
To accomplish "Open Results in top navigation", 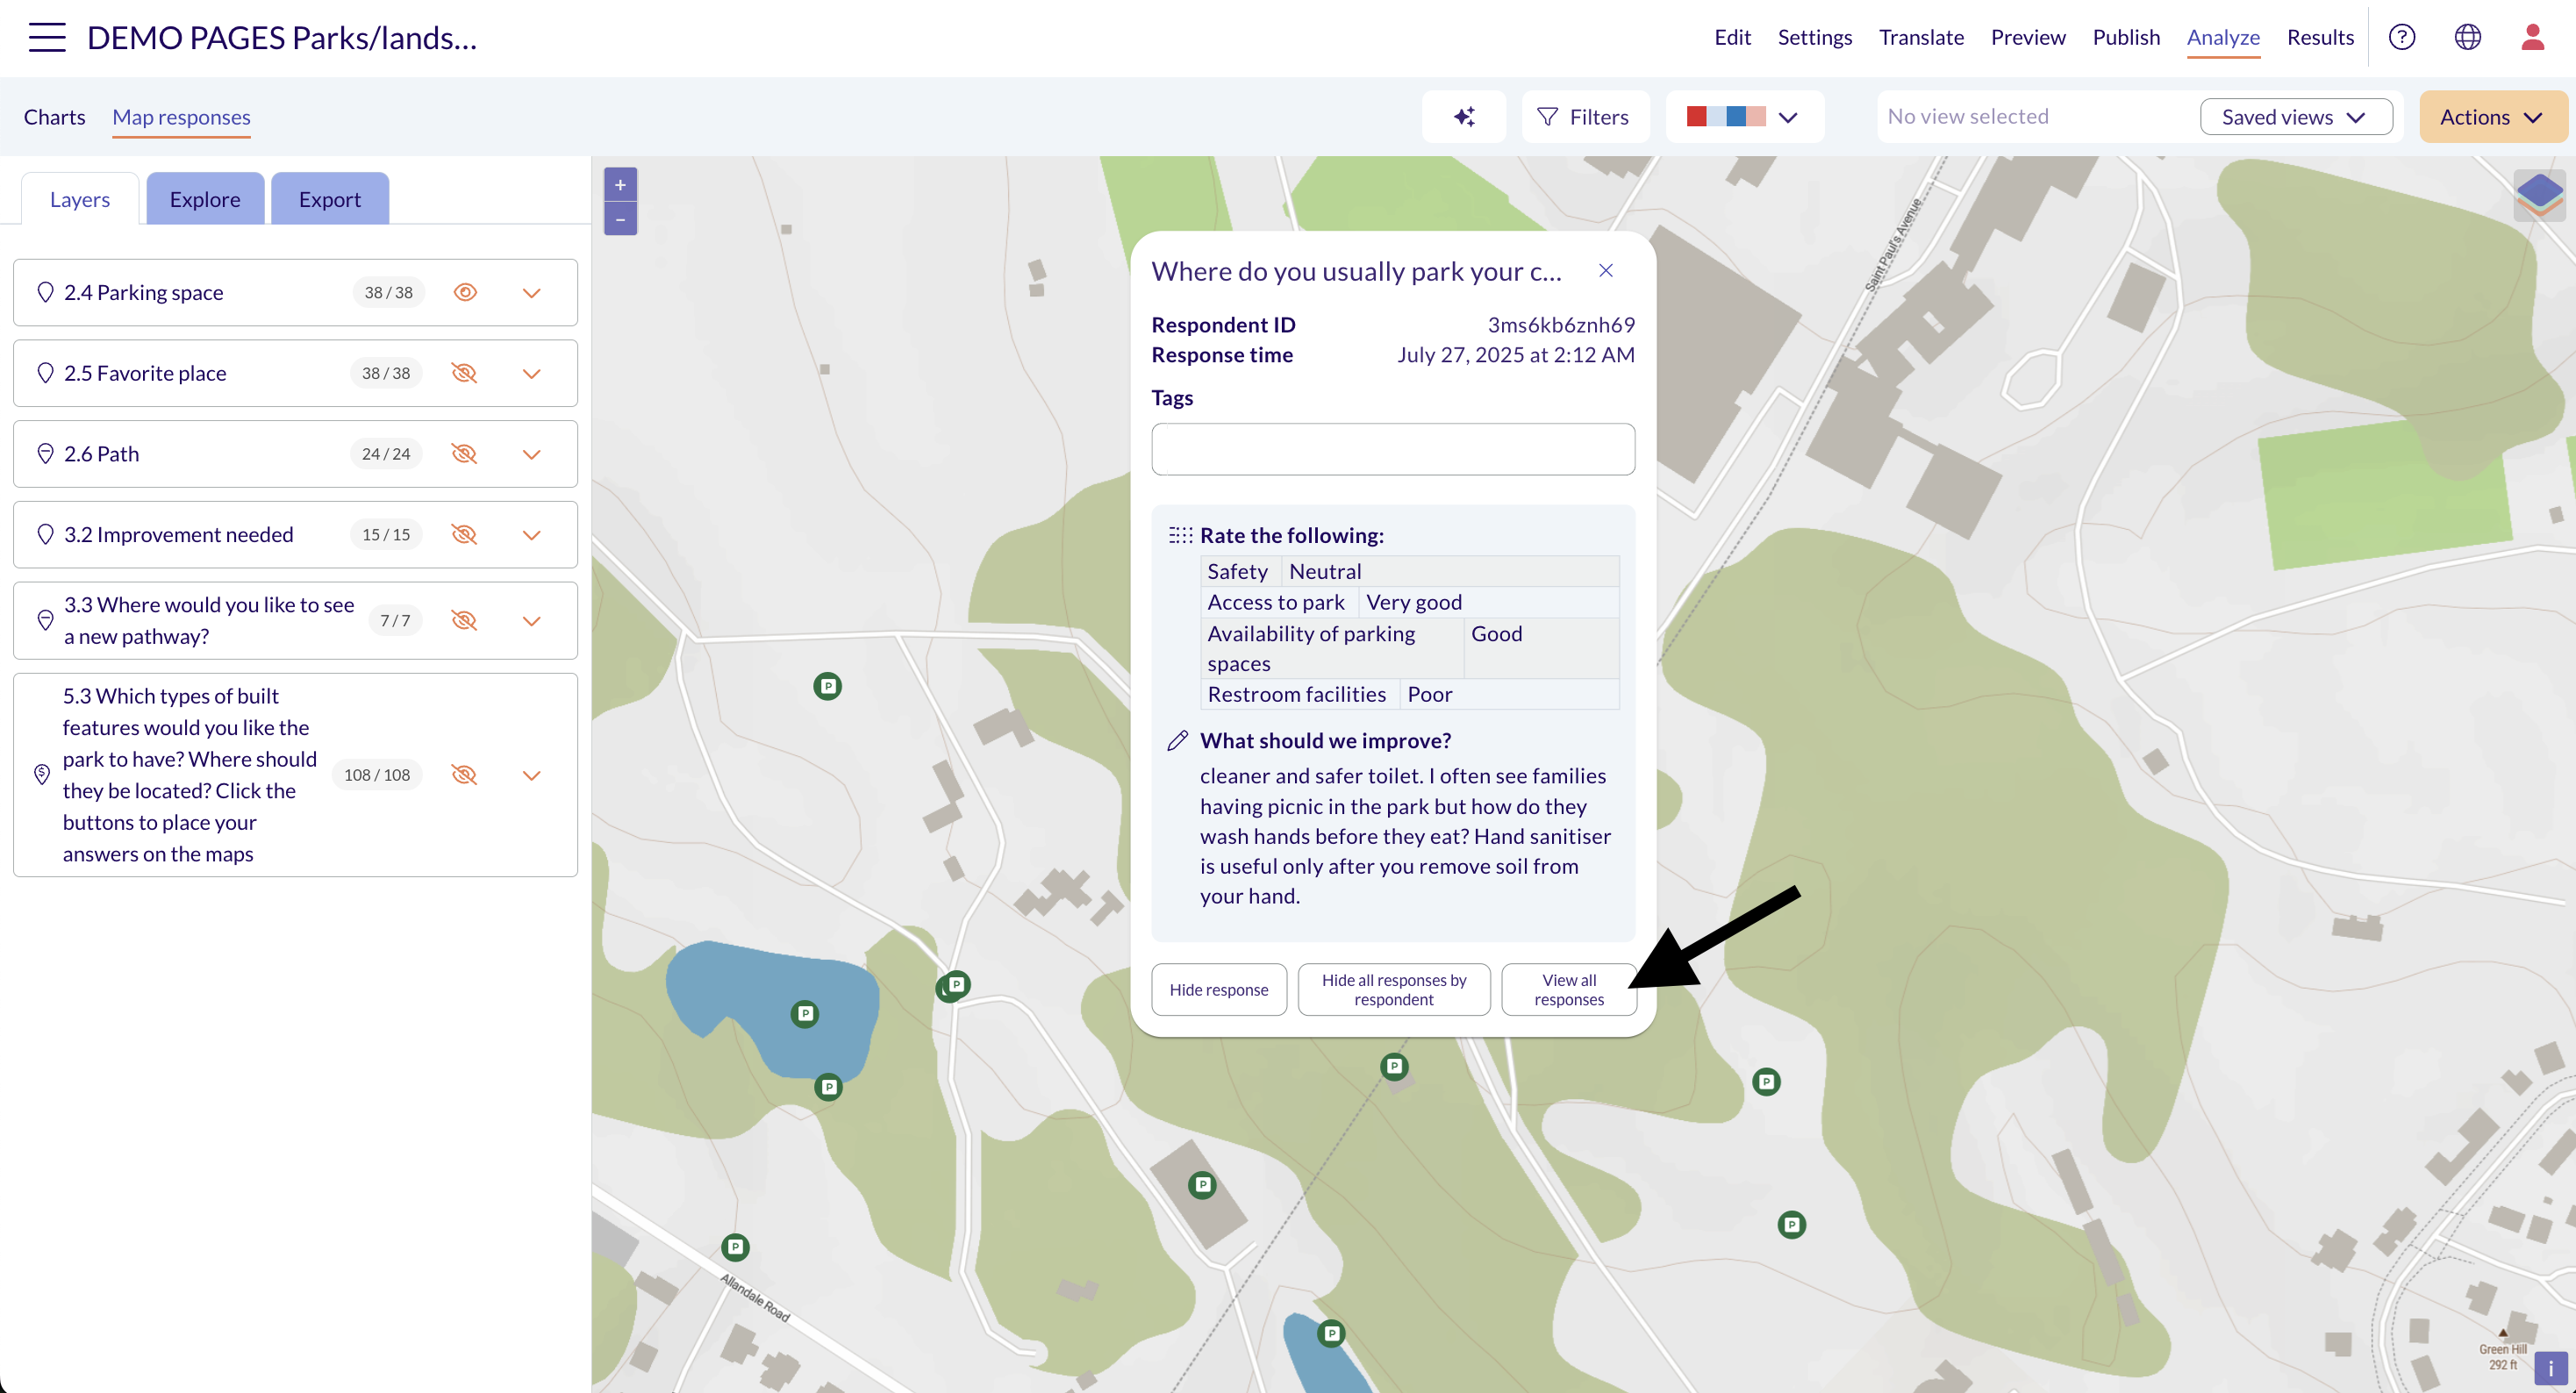I will coord(2320,38).
